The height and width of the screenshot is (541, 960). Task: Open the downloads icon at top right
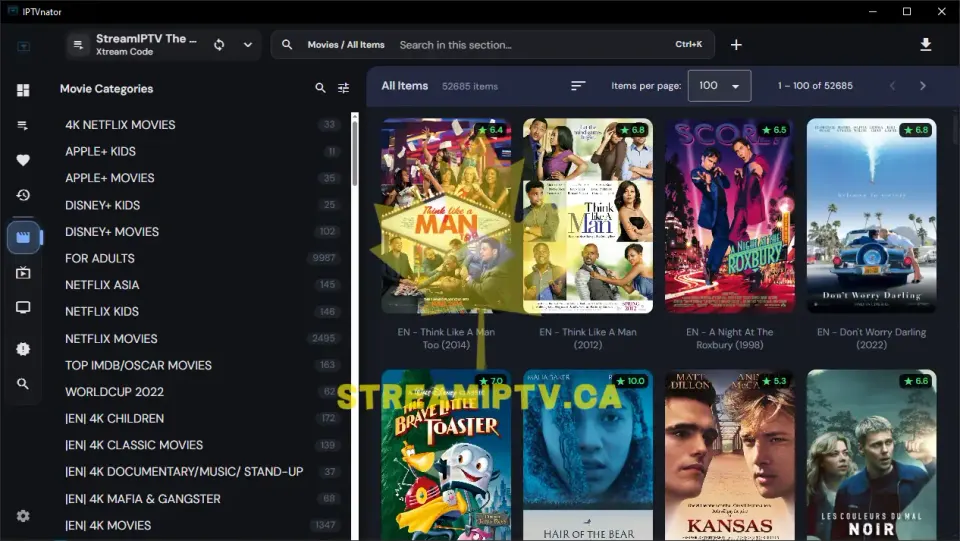coord(926,45)
